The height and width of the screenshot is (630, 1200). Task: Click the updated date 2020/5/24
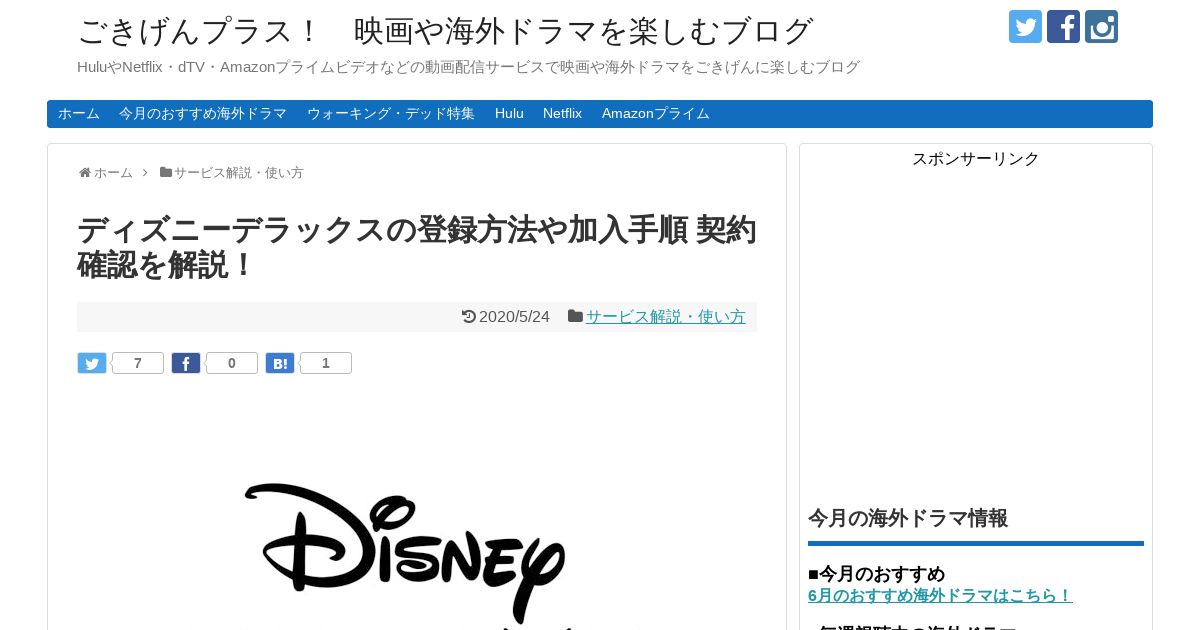tap(514, 317)
